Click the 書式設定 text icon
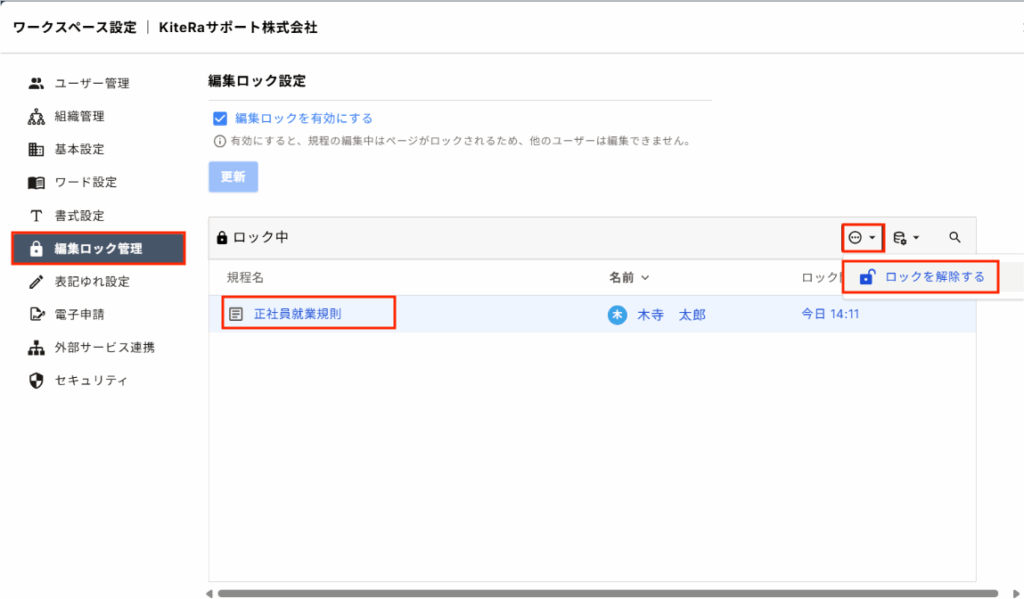This screenshot has height=599, width=1024. click(x=36, y=215)
